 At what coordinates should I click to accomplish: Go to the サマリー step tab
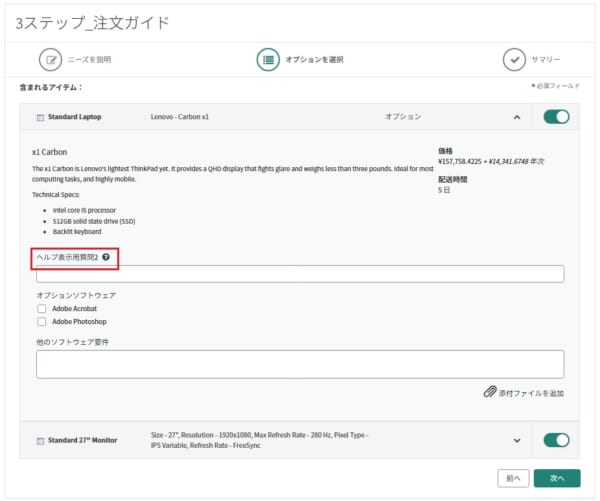546,60
